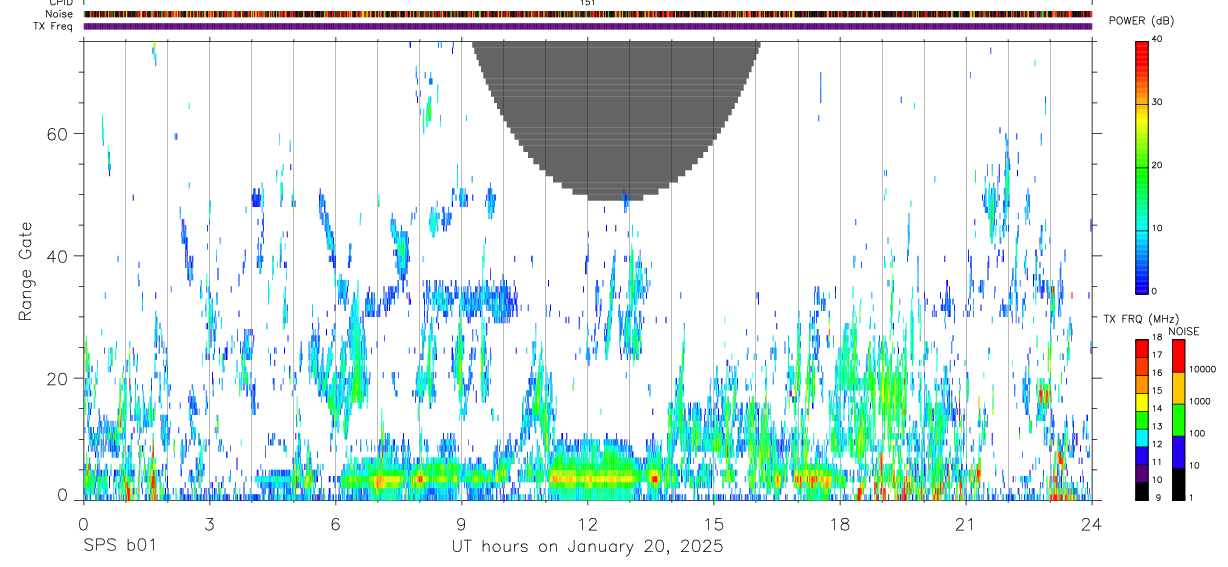Click x-axis tick label '15'
1228x567 pixels.
[x=713, y=524]
